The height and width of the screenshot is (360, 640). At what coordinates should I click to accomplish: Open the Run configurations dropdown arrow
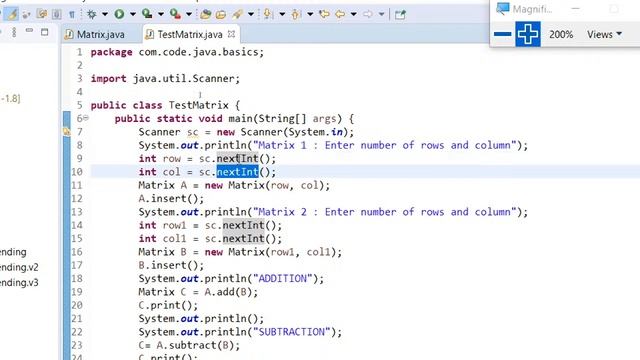(133, 14)
